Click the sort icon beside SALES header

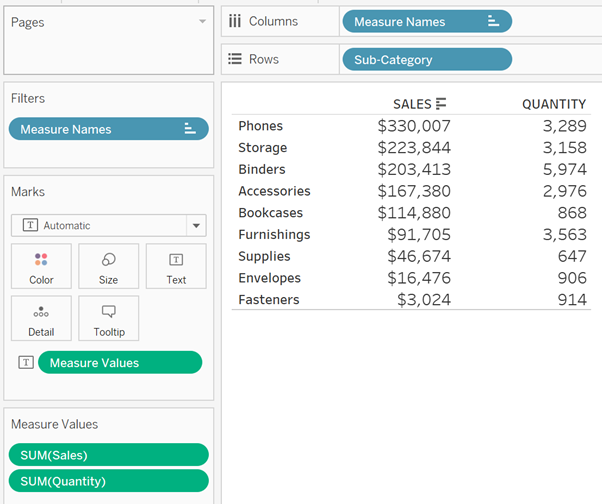point(441,104)
